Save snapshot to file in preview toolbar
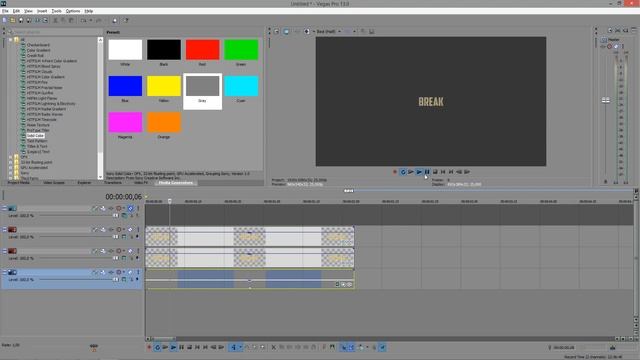This screenshot has width=640, height=360. pyautogui.click(x=371, y=31)
